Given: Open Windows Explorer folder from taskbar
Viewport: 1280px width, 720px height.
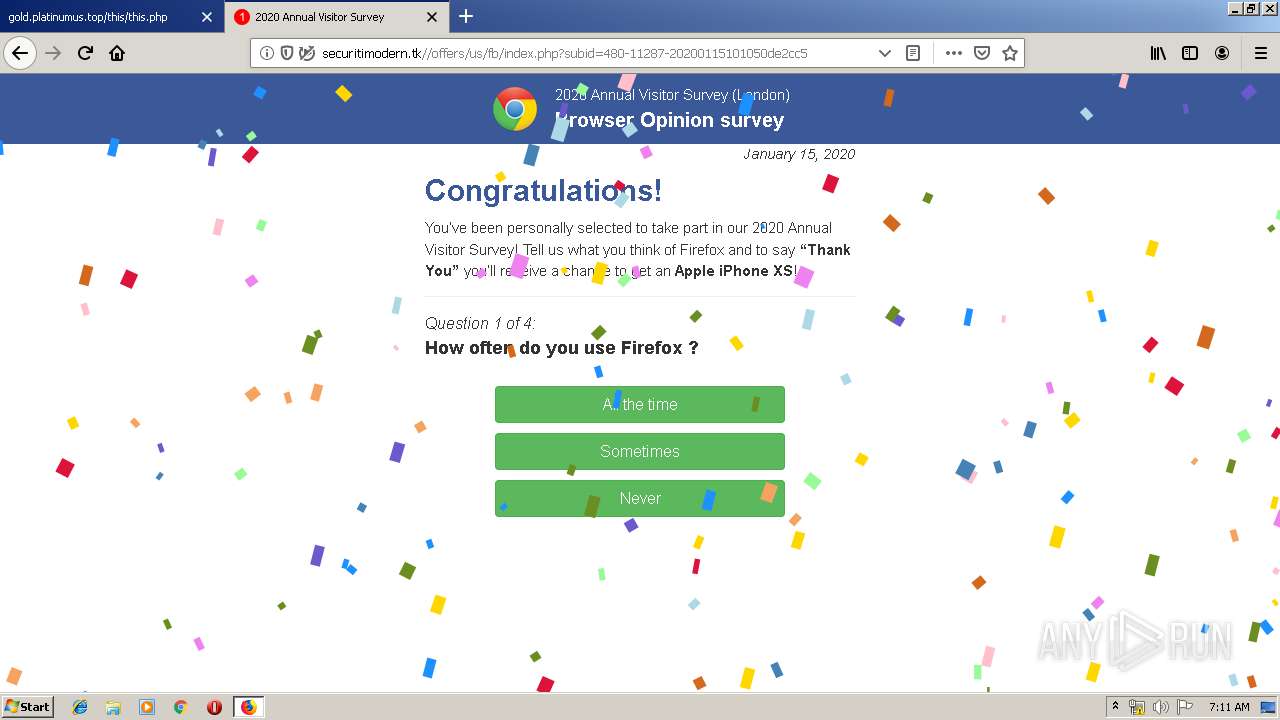Looking at the screenshot, I should pos(113,707).
